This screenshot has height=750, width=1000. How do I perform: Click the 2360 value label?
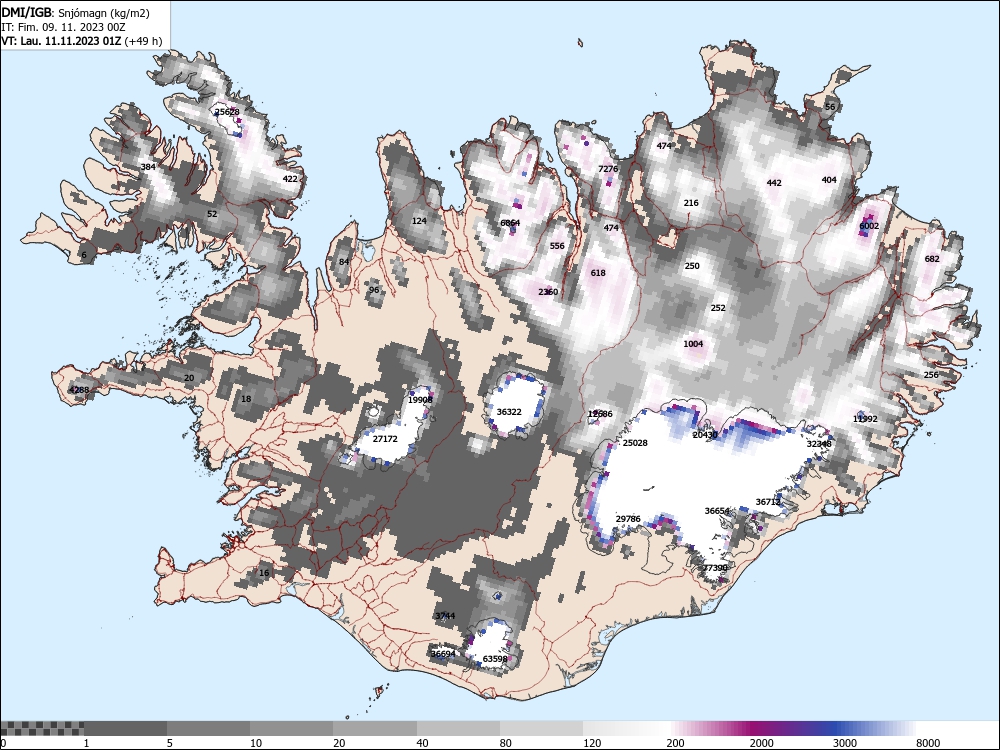pos(548,291)
